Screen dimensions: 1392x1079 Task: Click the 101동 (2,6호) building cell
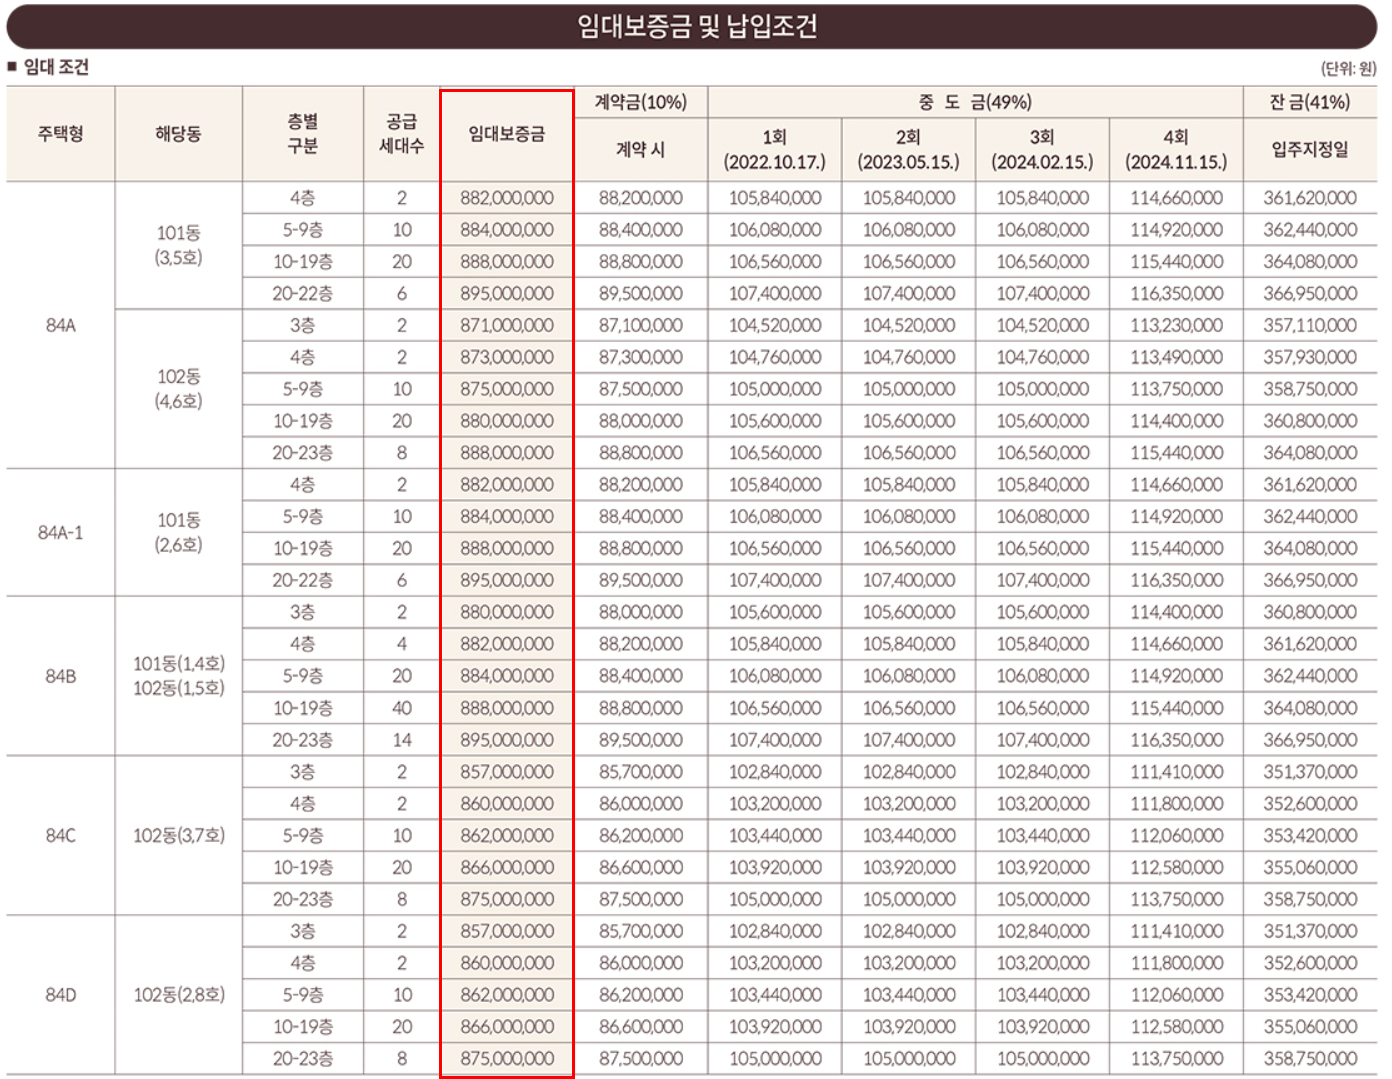click(178, 533)
